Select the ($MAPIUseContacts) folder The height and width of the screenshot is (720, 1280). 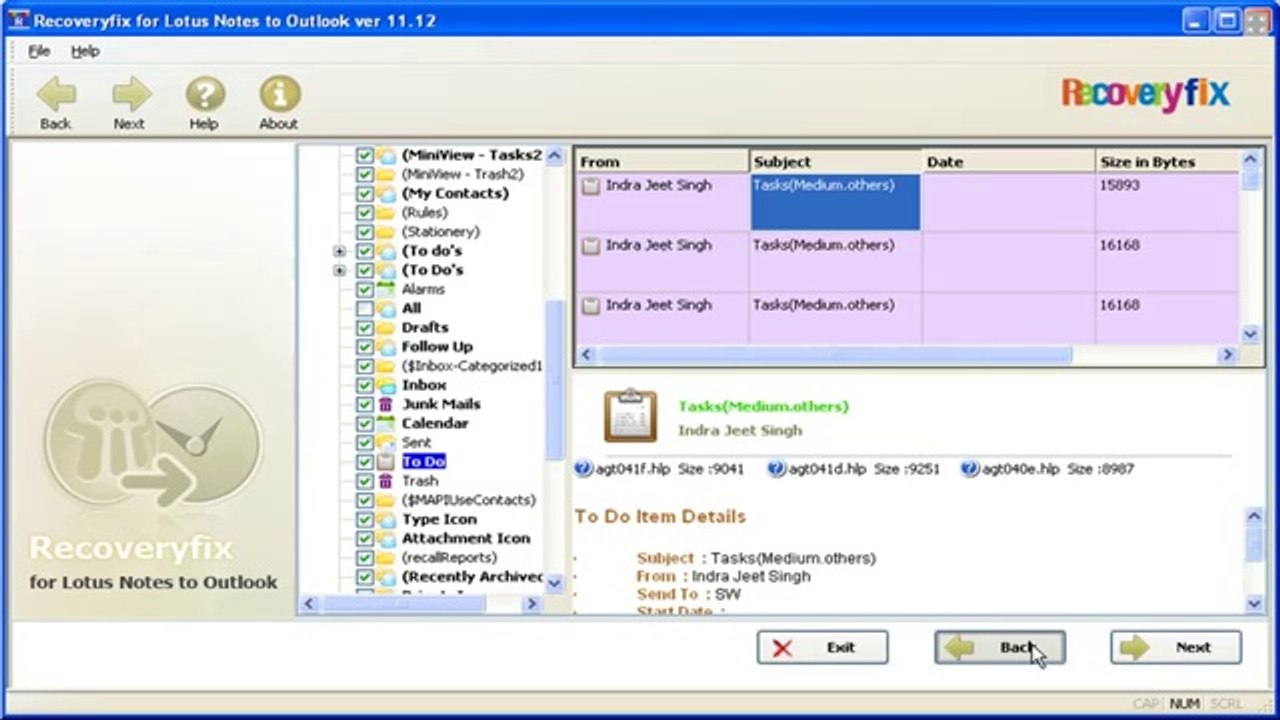tap(469, 500)
